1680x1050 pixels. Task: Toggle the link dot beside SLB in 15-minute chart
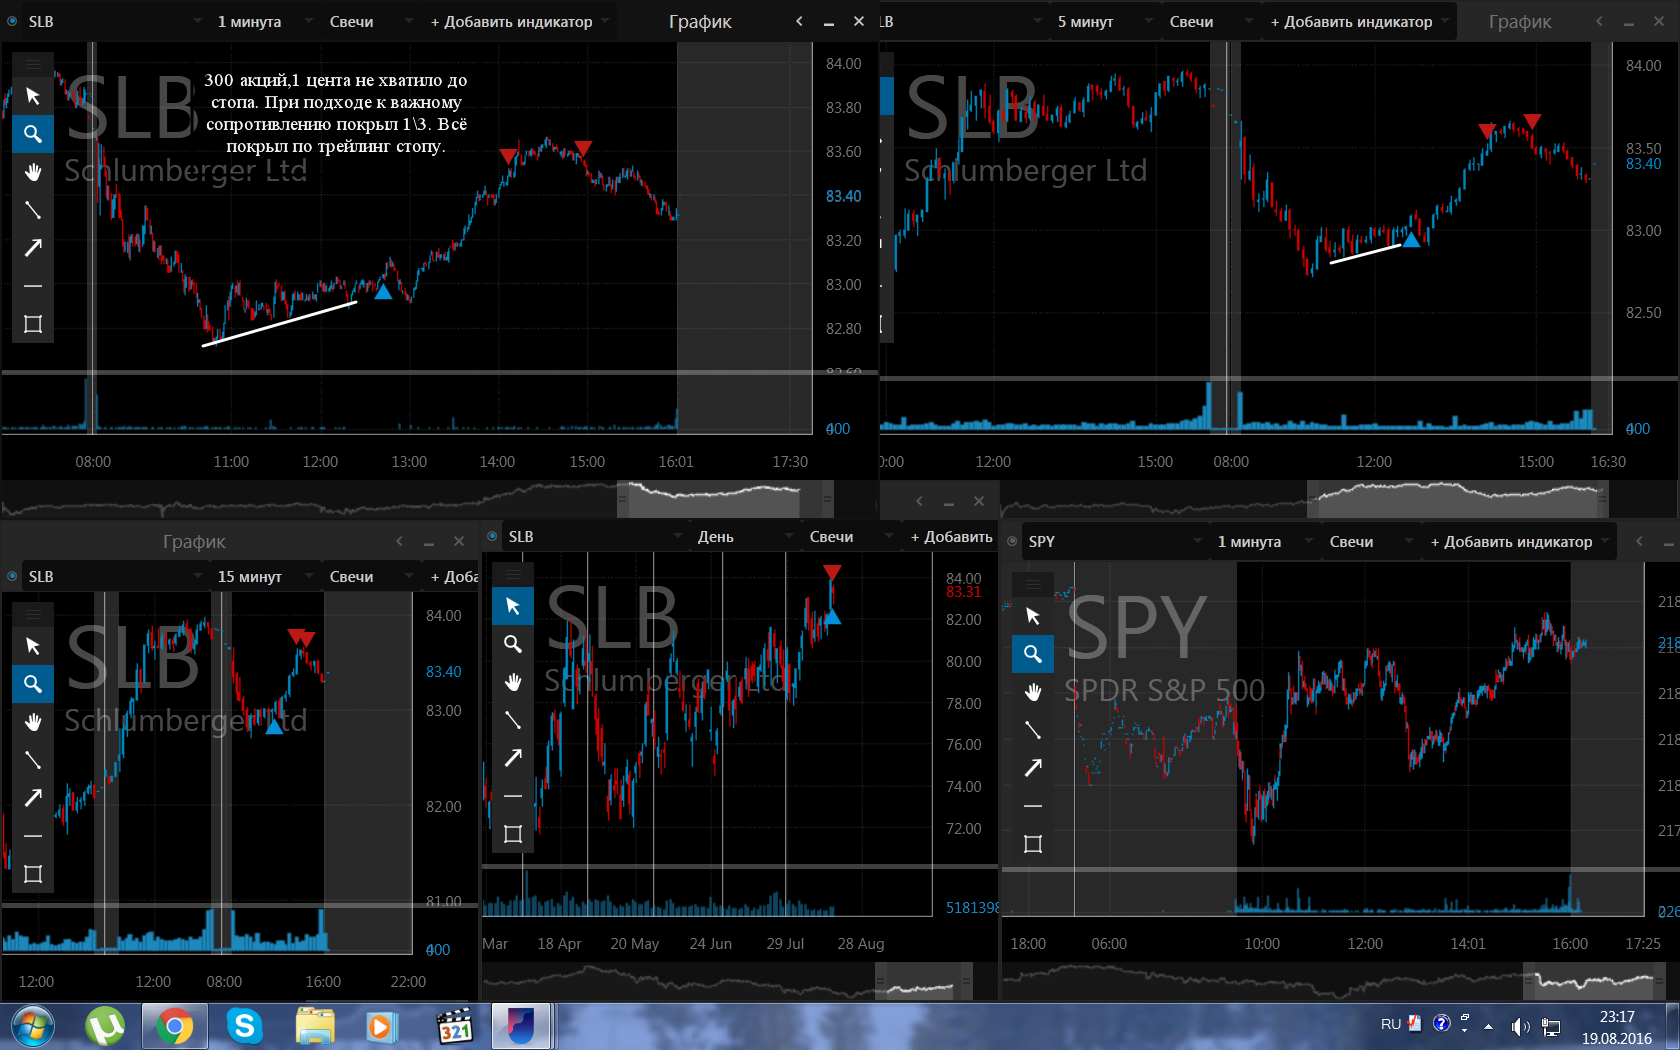pyautogui.click(x=12, y=576)
